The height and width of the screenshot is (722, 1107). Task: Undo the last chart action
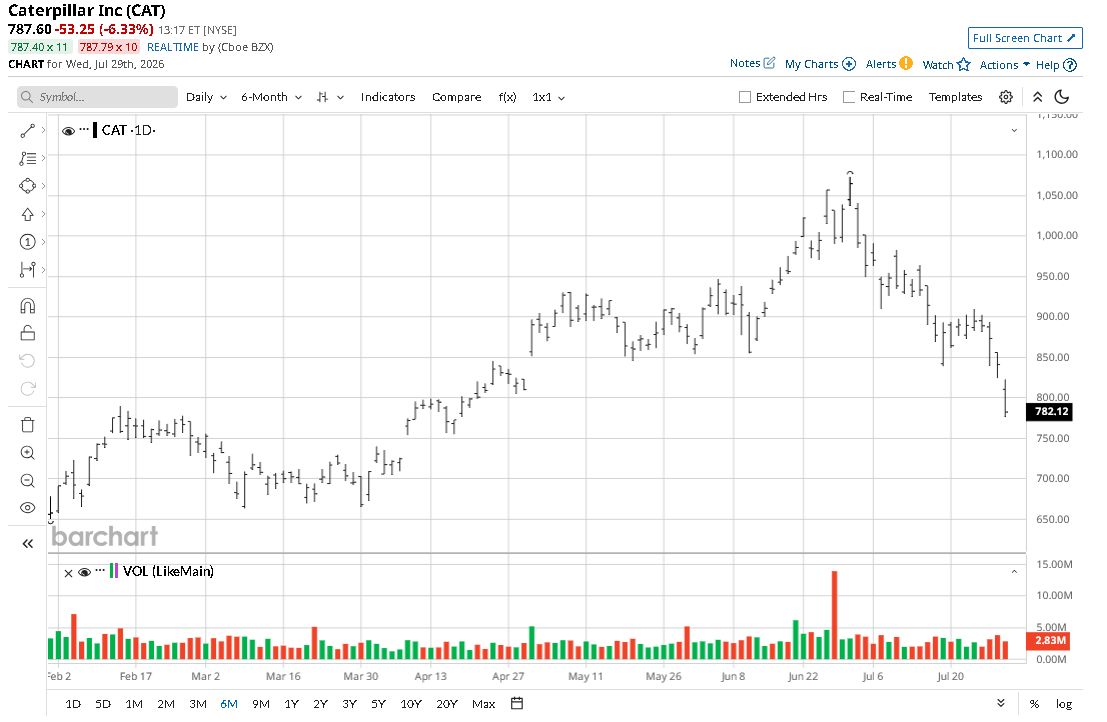(28, 361)
